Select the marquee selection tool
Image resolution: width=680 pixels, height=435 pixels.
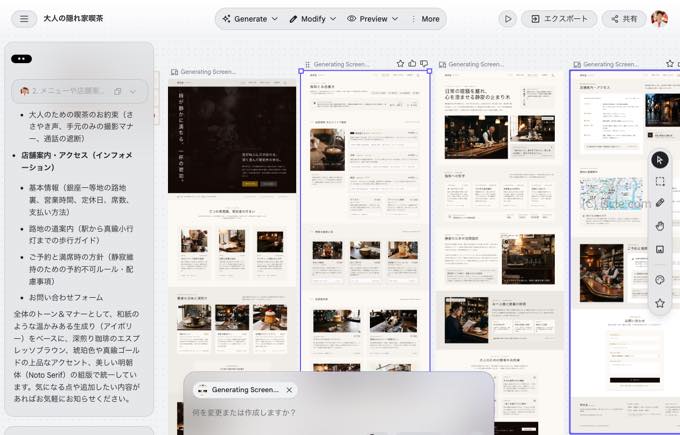660,181
